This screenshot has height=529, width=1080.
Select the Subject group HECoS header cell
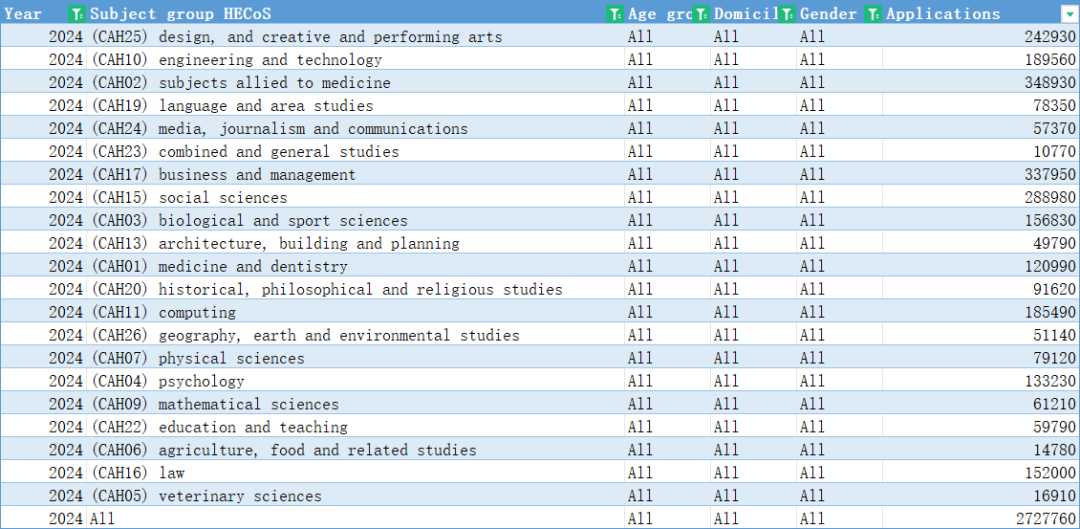[355, 13]
